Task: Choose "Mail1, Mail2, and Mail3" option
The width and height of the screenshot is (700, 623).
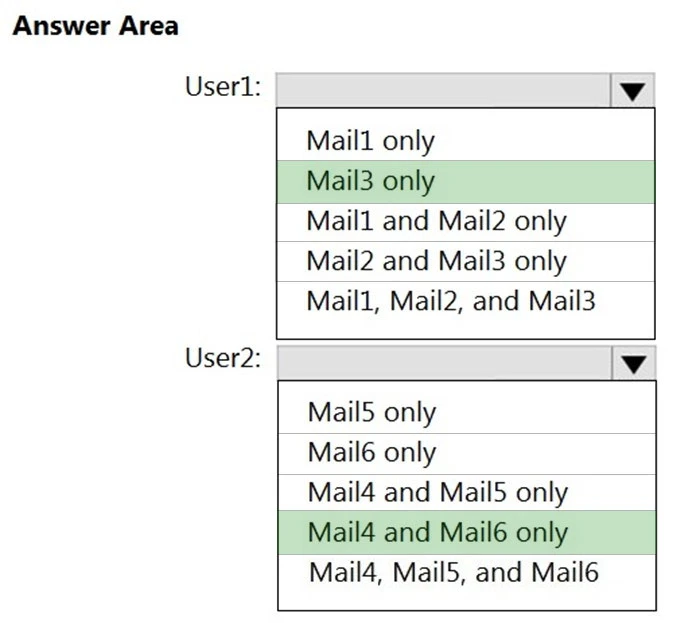Action: (x=450, y=300)
